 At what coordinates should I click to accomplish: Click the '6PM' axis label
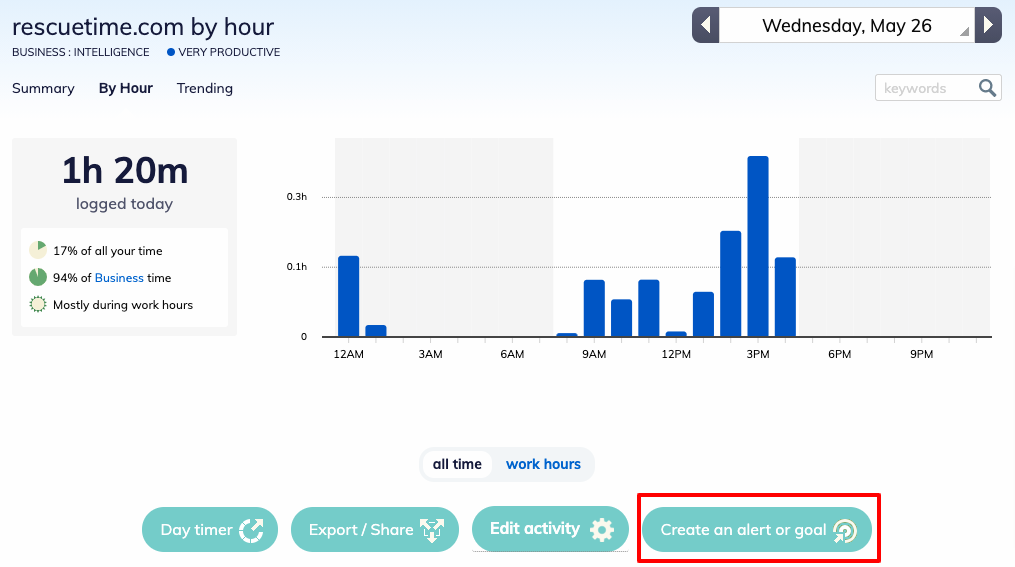click(x=840, y=354)
